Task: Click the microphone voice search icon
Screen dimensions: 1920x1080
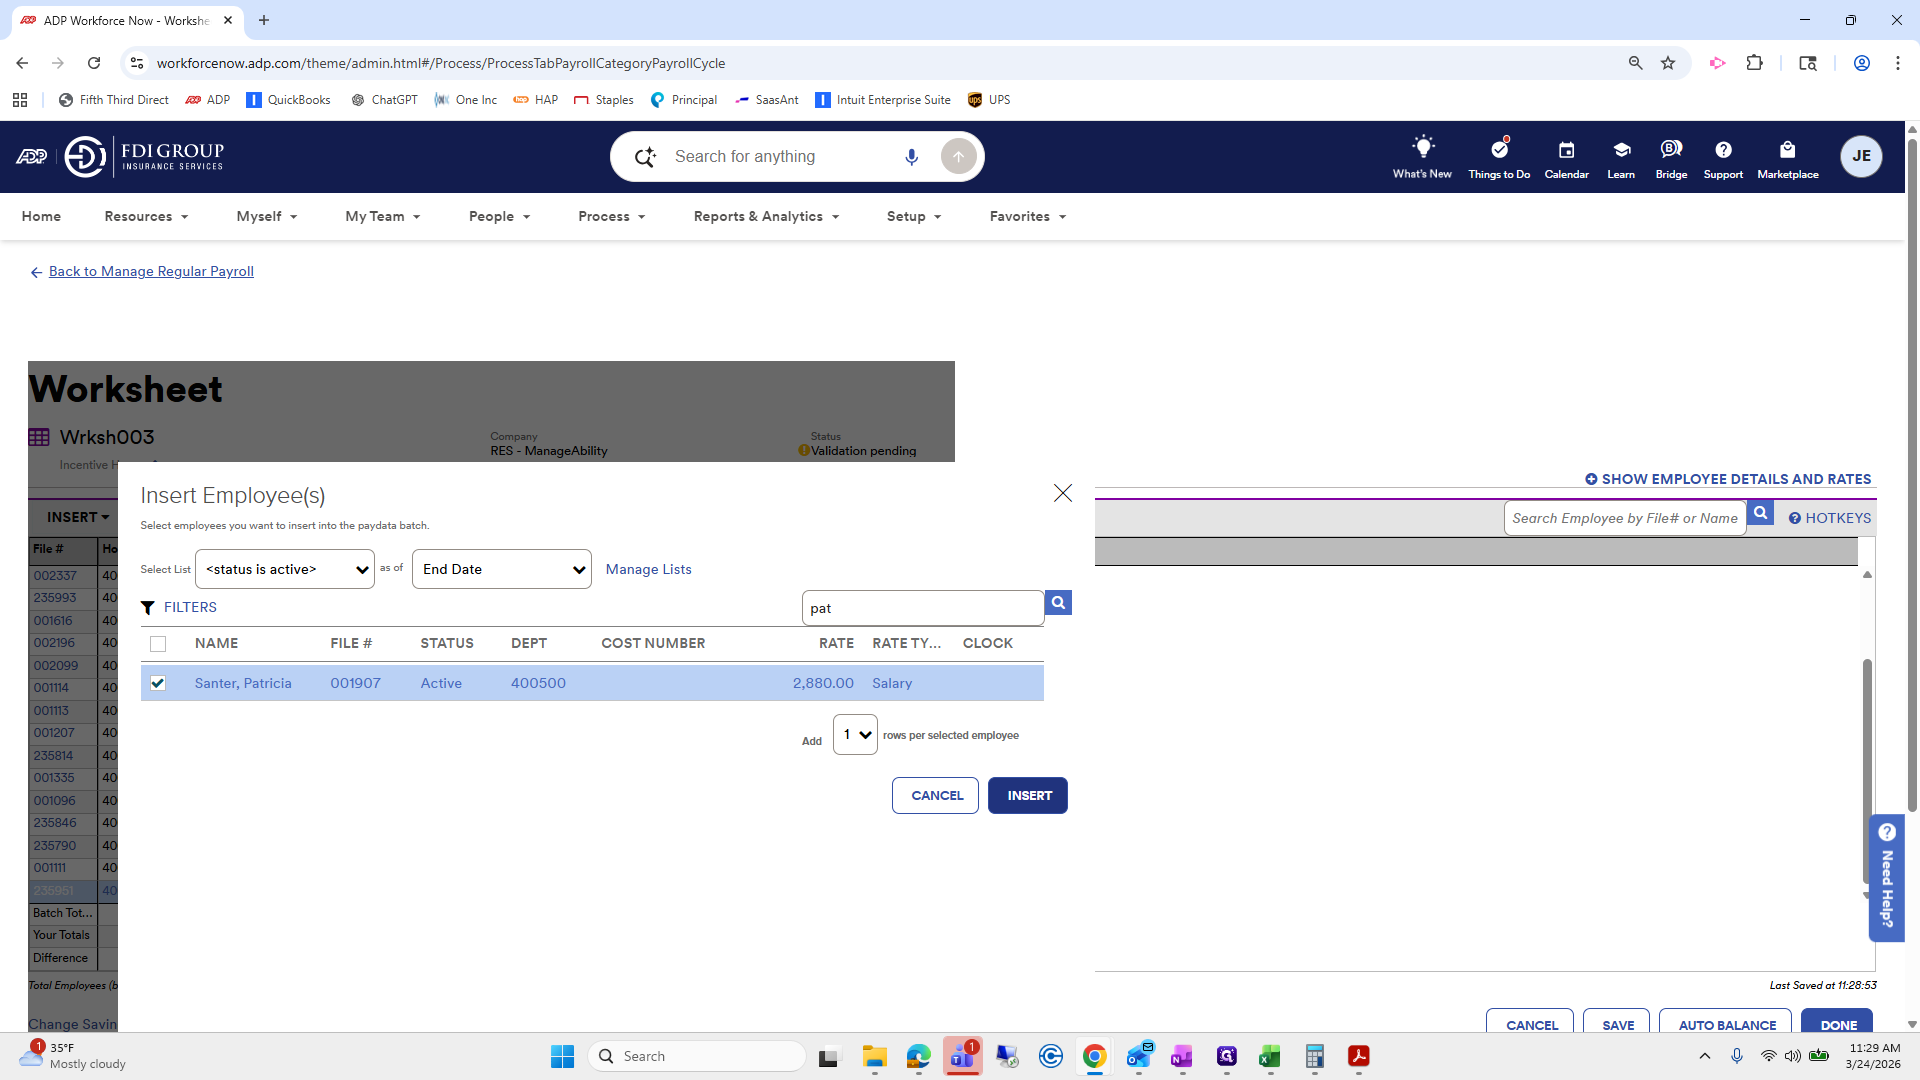Action: point(911,157)
